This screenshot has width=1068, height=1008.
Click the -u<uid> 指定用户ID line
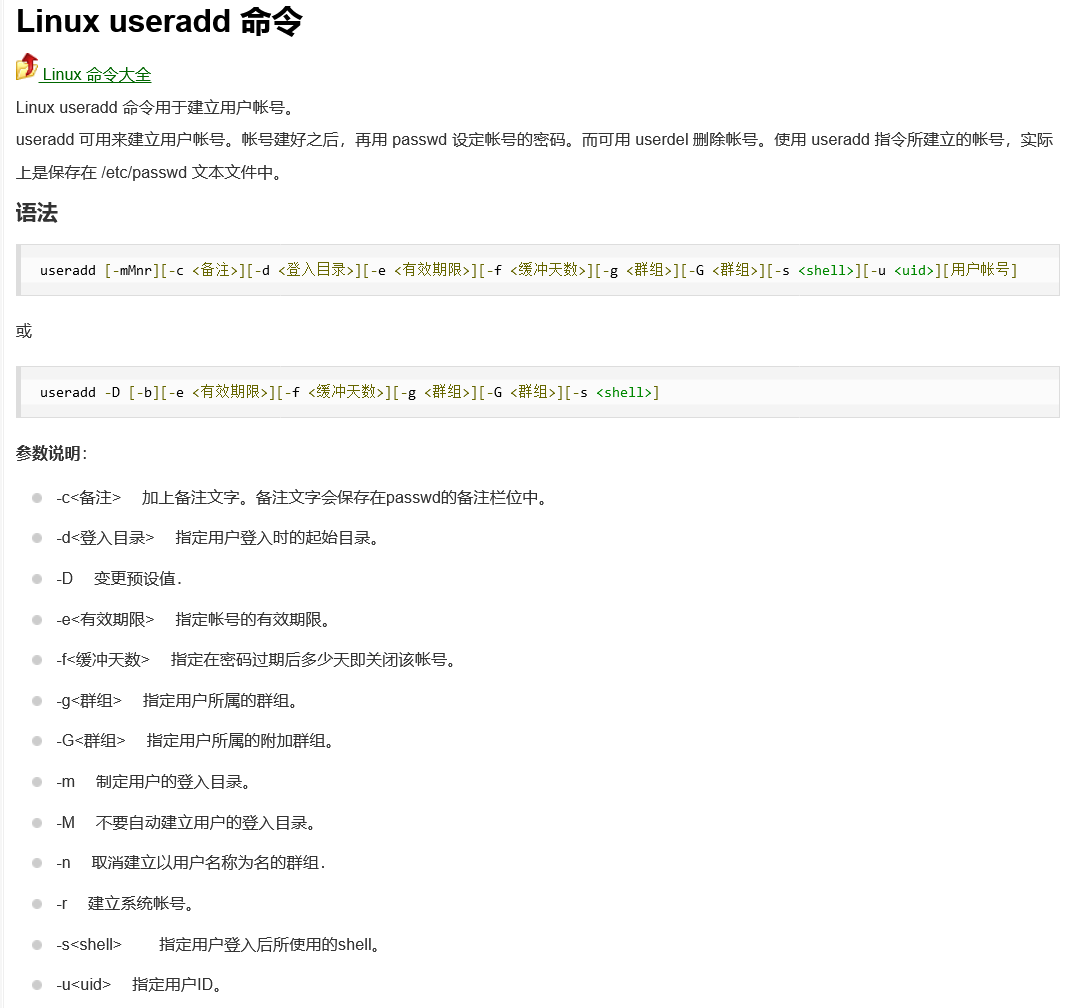[139, 985]
